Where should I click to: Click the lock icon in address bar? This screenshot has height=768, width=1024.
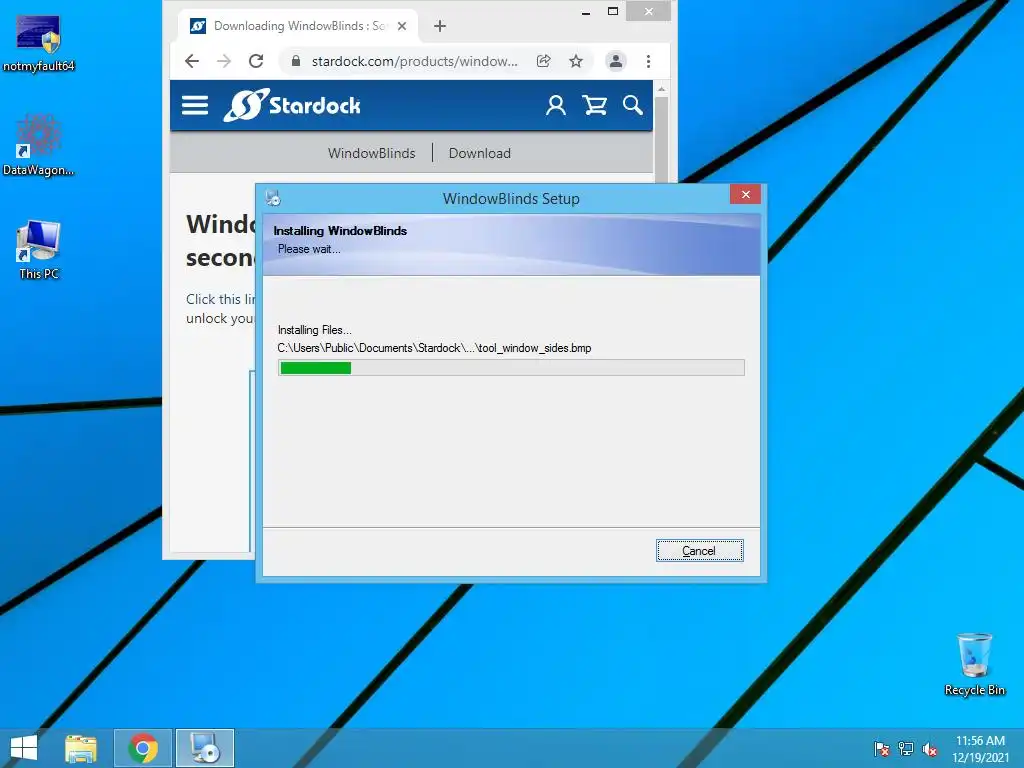click(x=296, y=61)
